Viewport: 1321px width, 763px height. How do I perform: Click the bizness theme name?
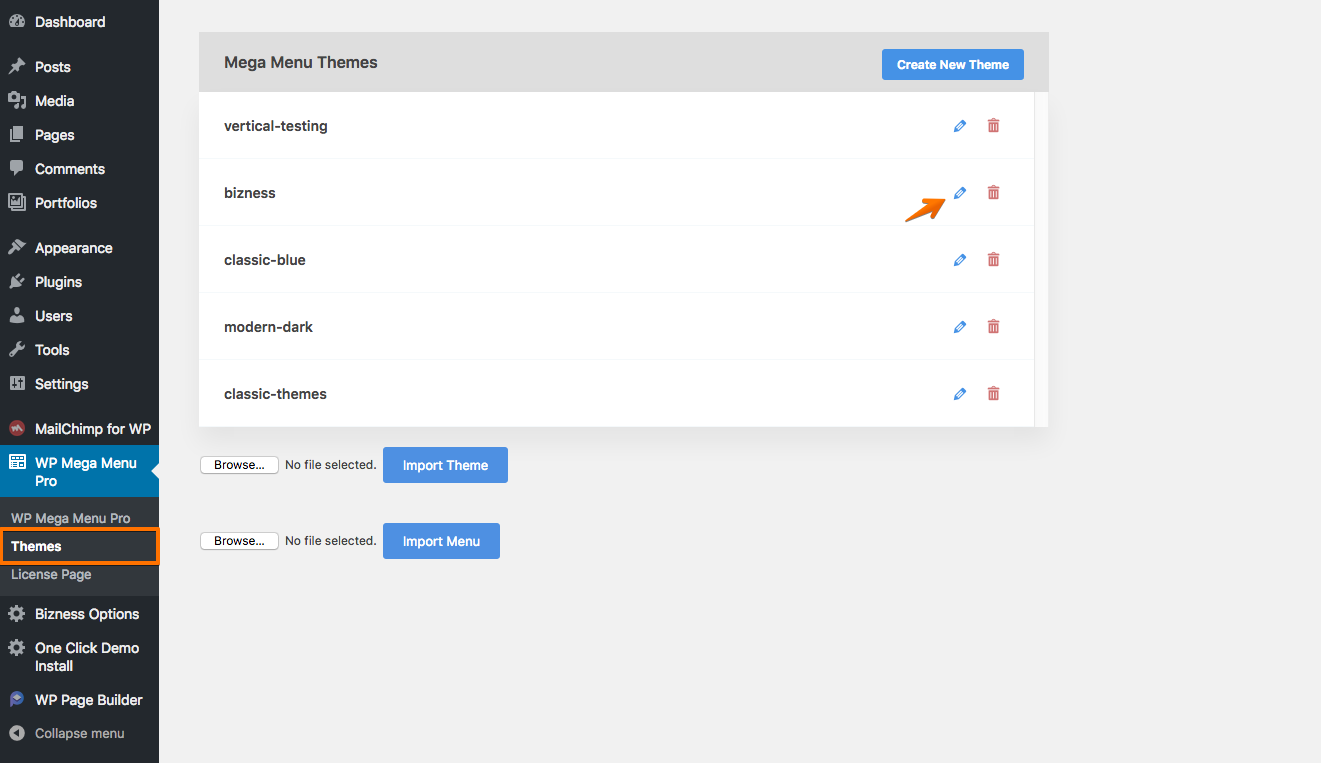[x=250, y=193]
